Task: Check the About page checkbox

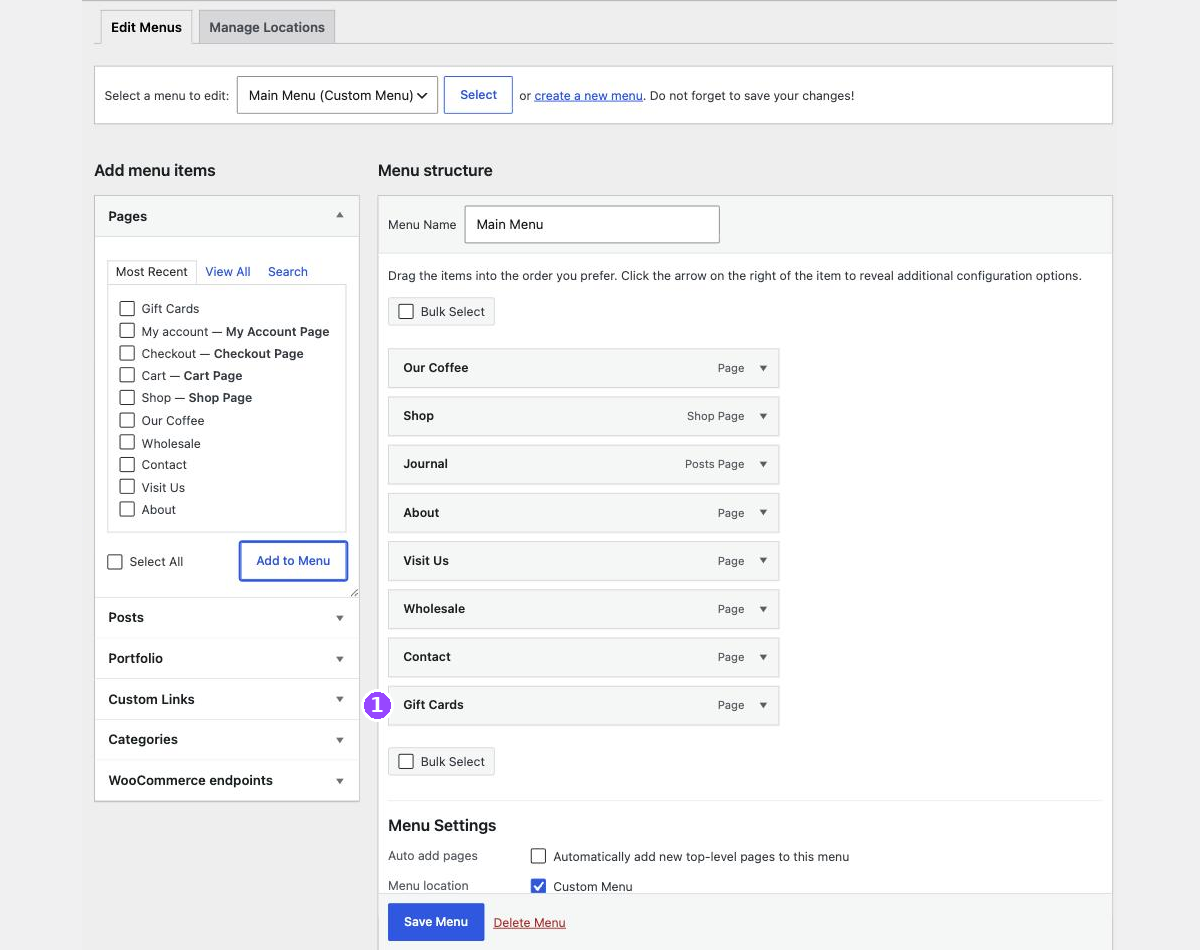Action: [127, 509]
